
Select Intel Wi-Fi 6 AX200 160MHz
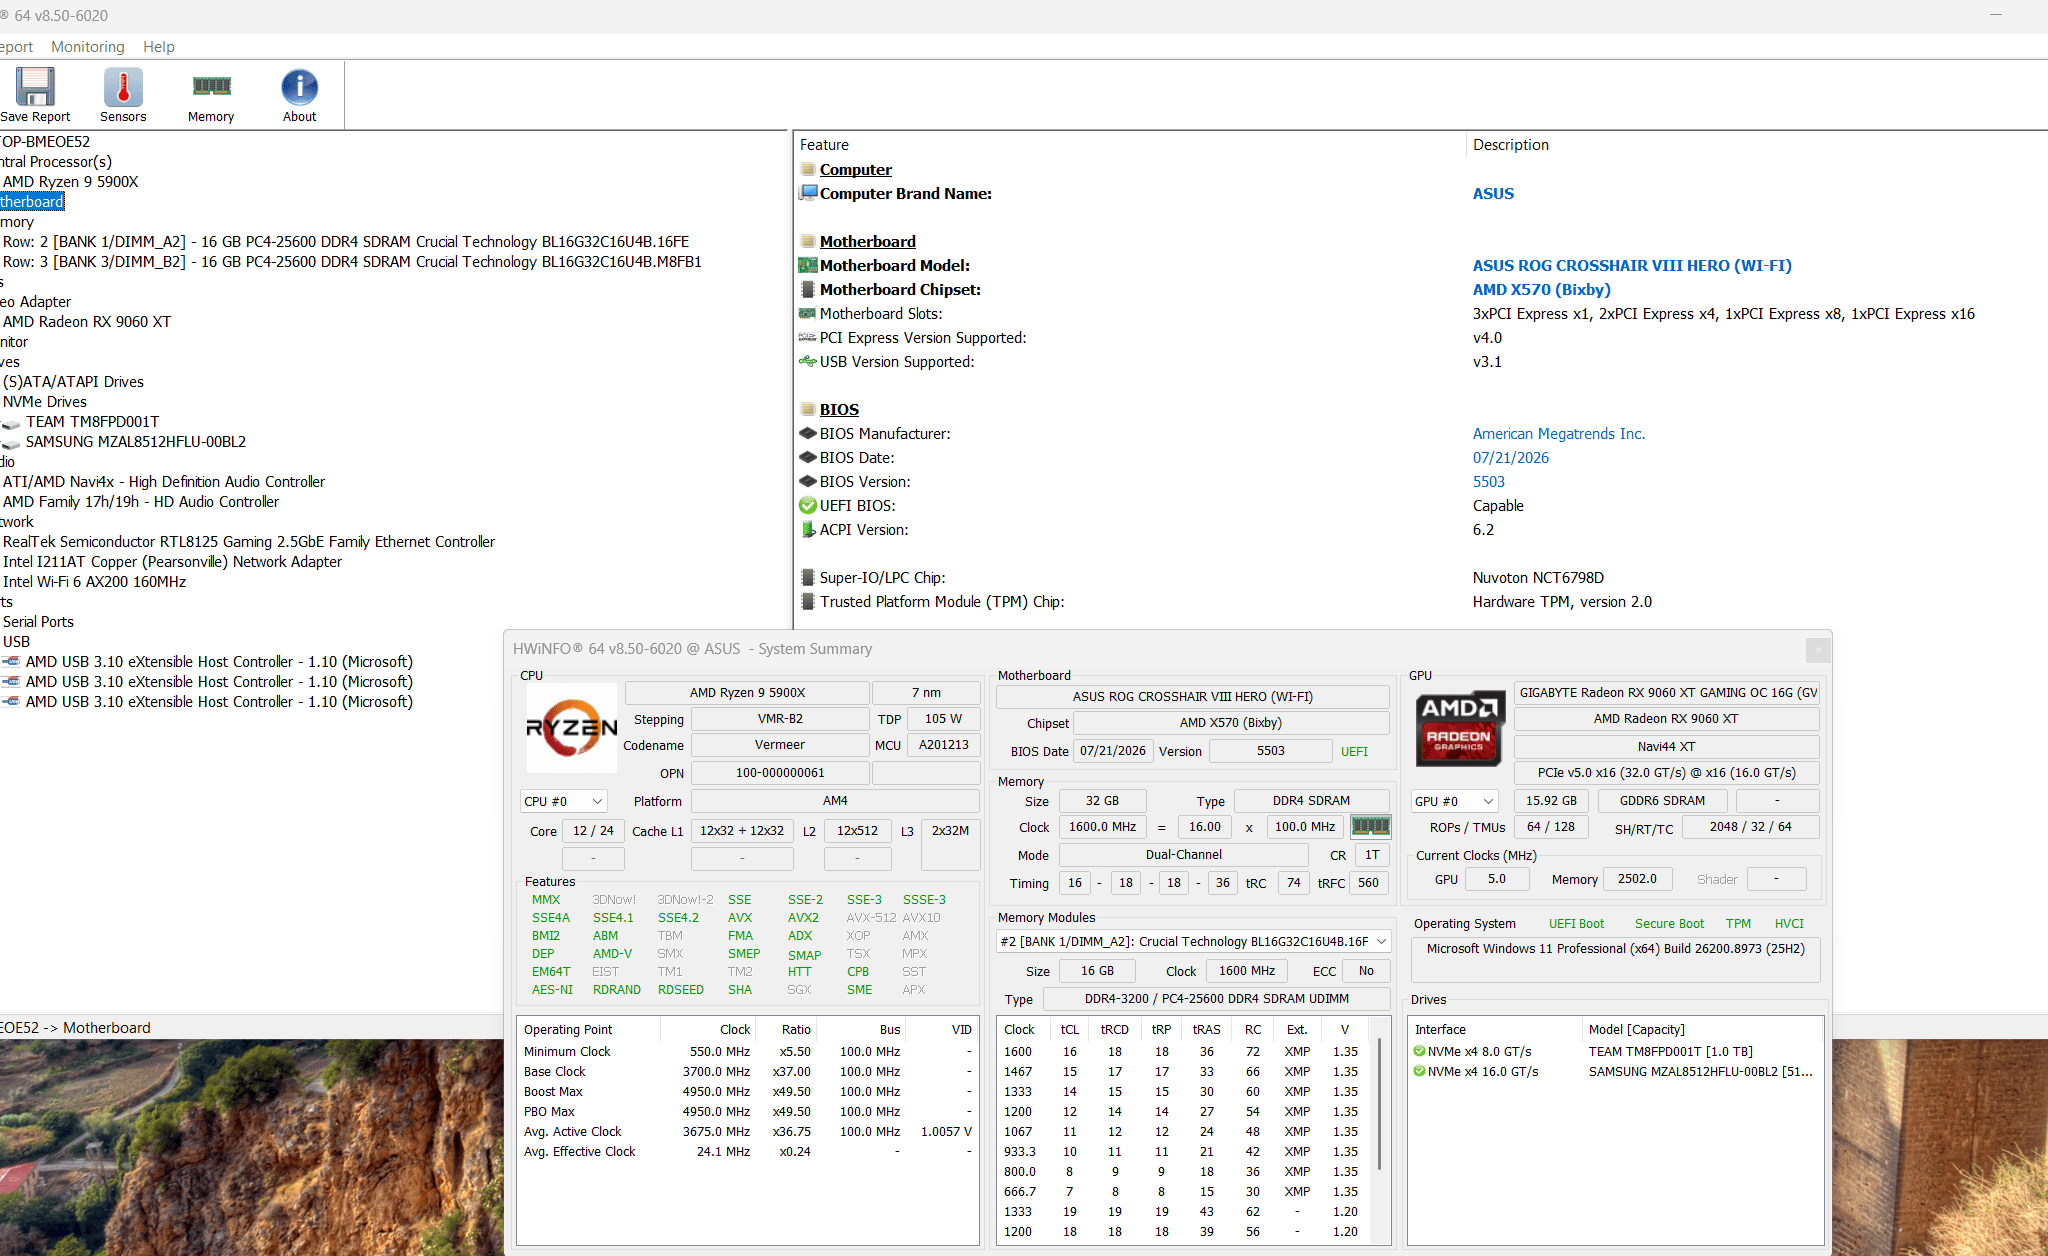(x=94, y=581)
